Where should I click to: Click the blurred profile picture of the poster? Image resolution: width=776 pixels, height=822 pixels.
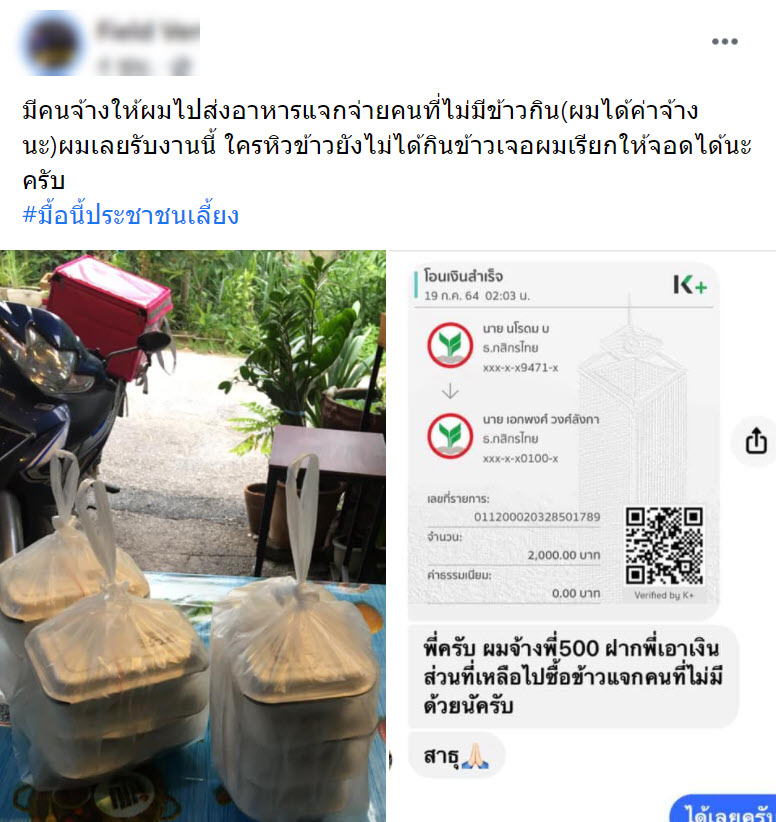[52, 42]
